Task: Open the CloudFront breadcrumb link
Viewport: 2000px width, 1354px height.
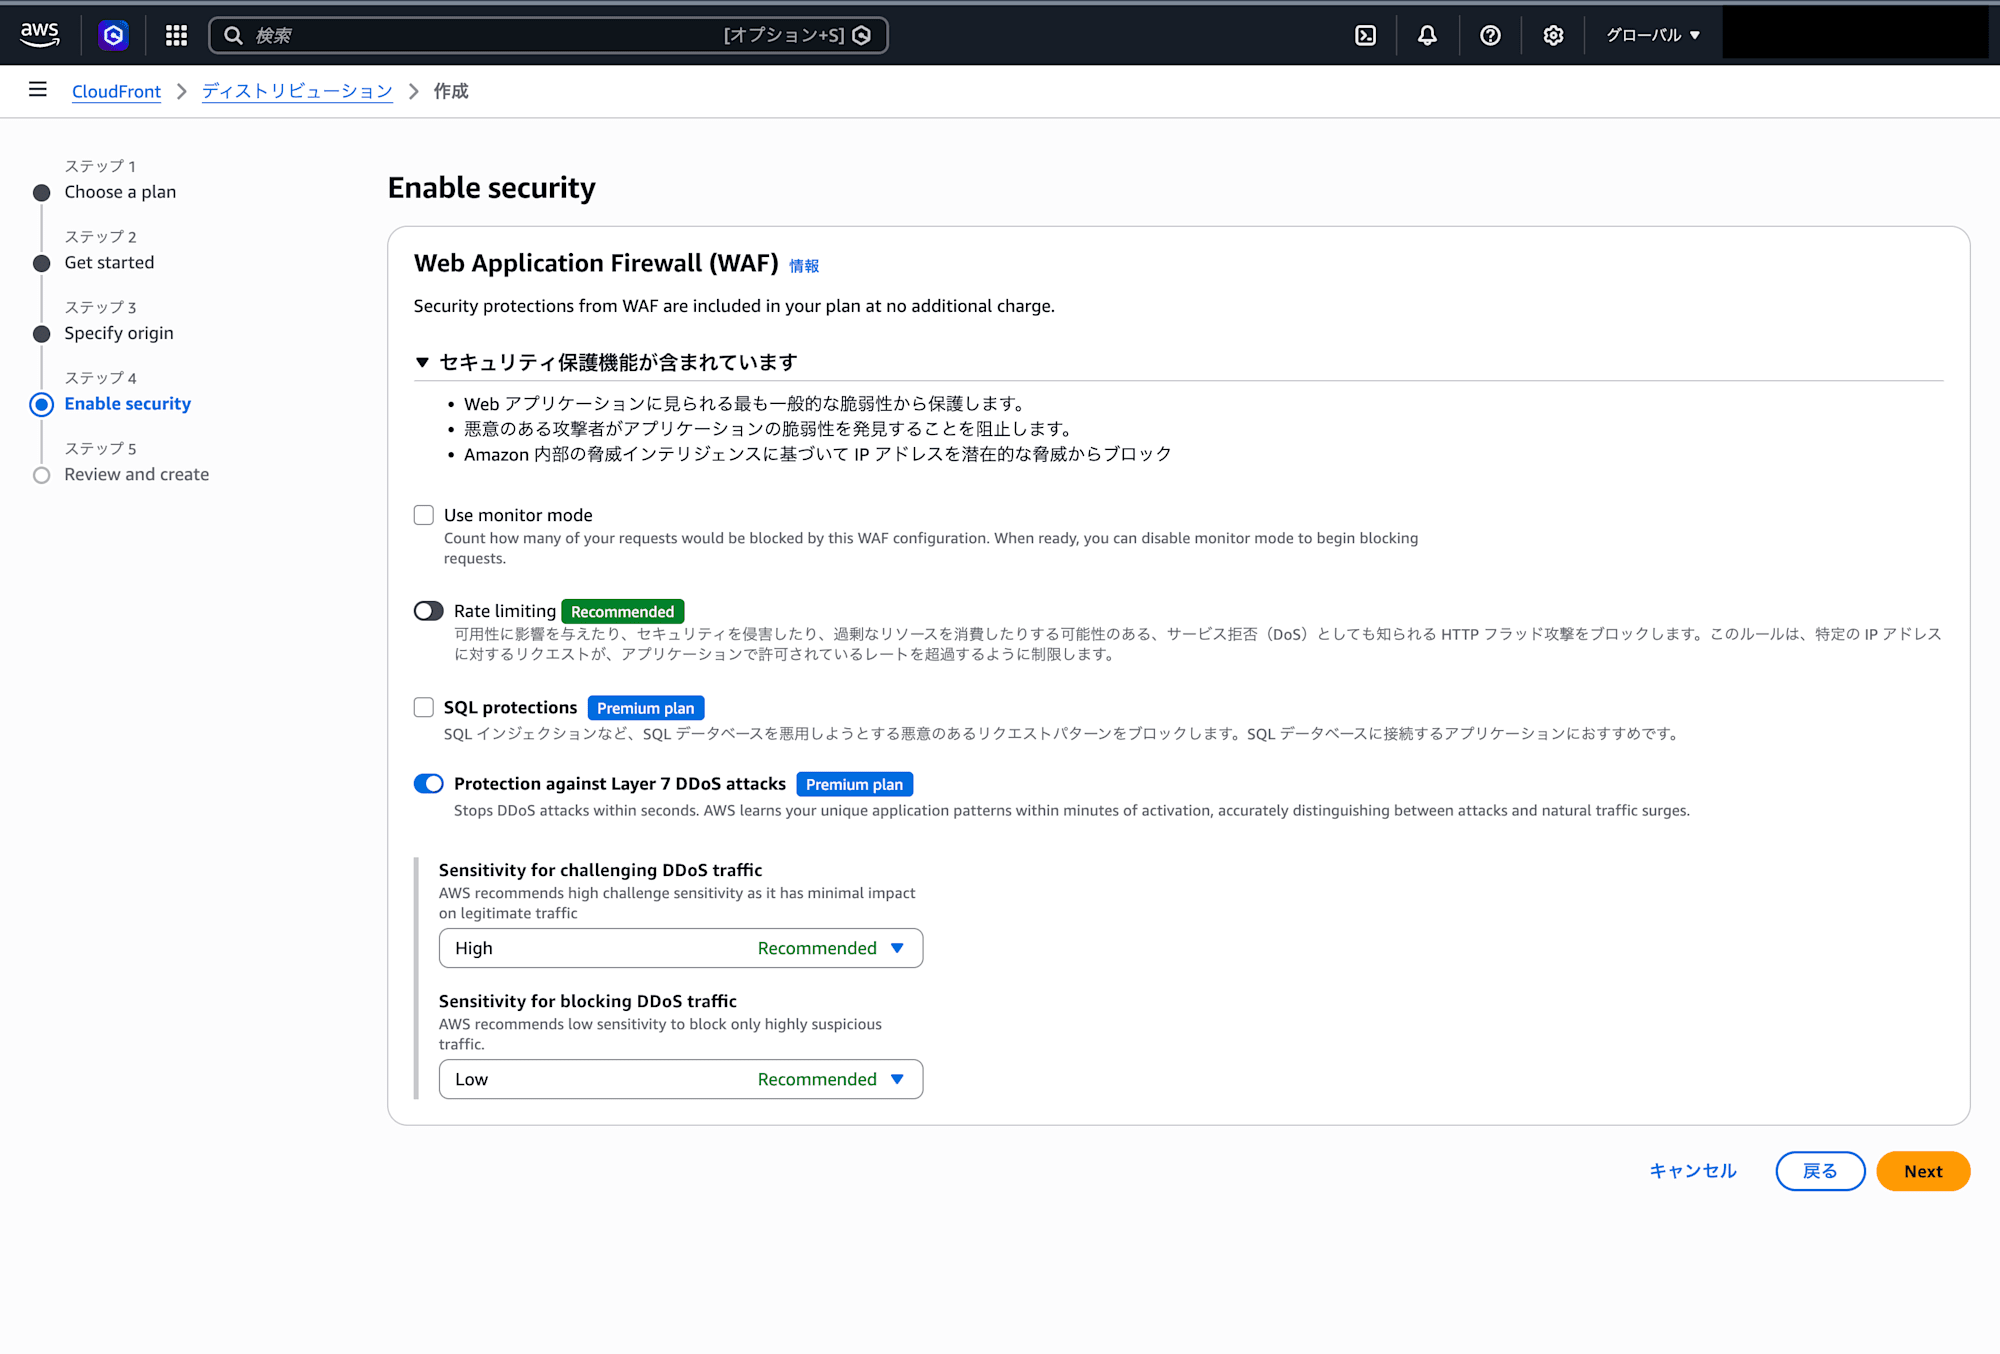Action: 116,91
